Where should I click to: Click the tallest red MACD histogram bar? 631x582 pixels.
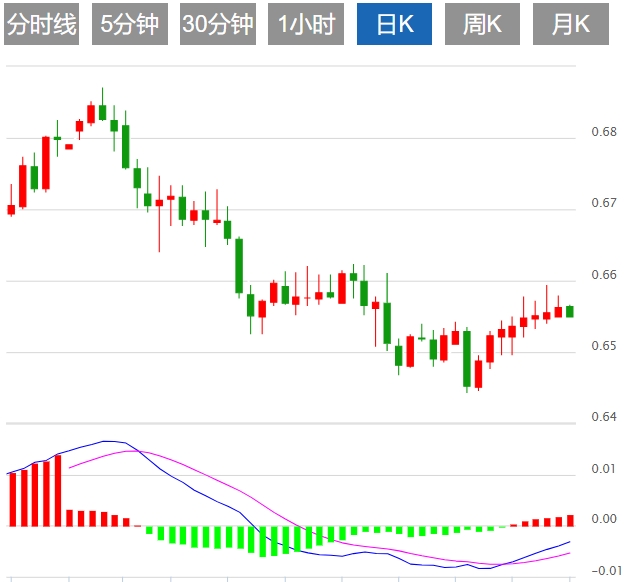pos(58,491)
